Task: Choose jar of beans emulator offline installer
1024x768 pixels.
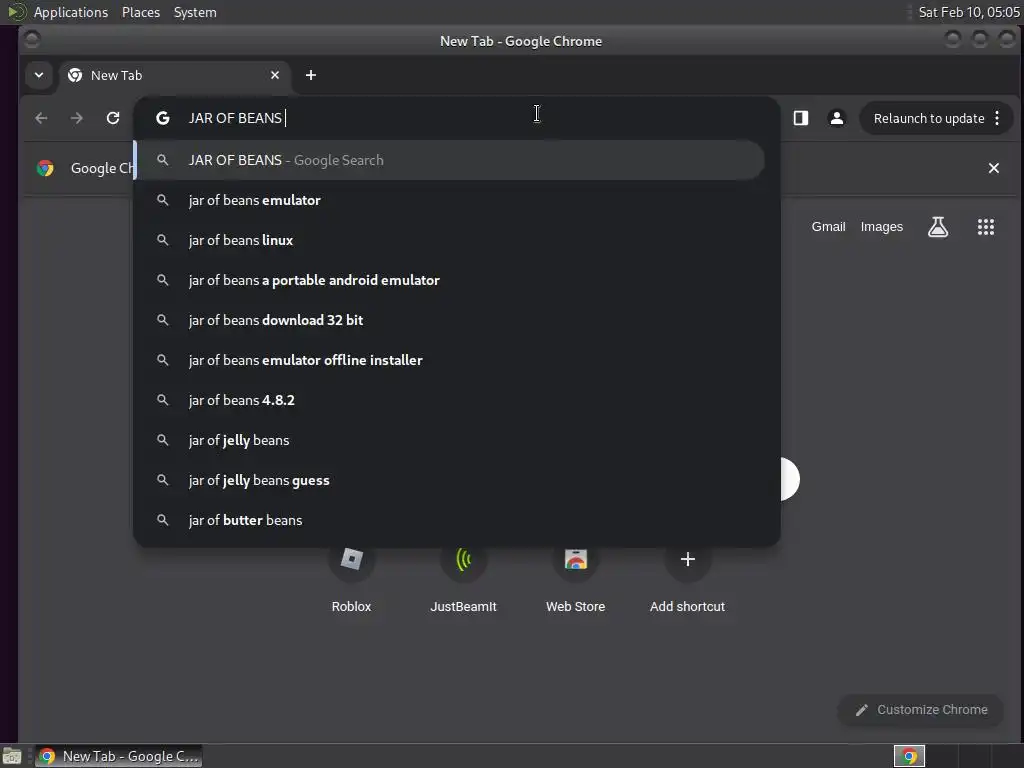Action: [x=449, y=360]
